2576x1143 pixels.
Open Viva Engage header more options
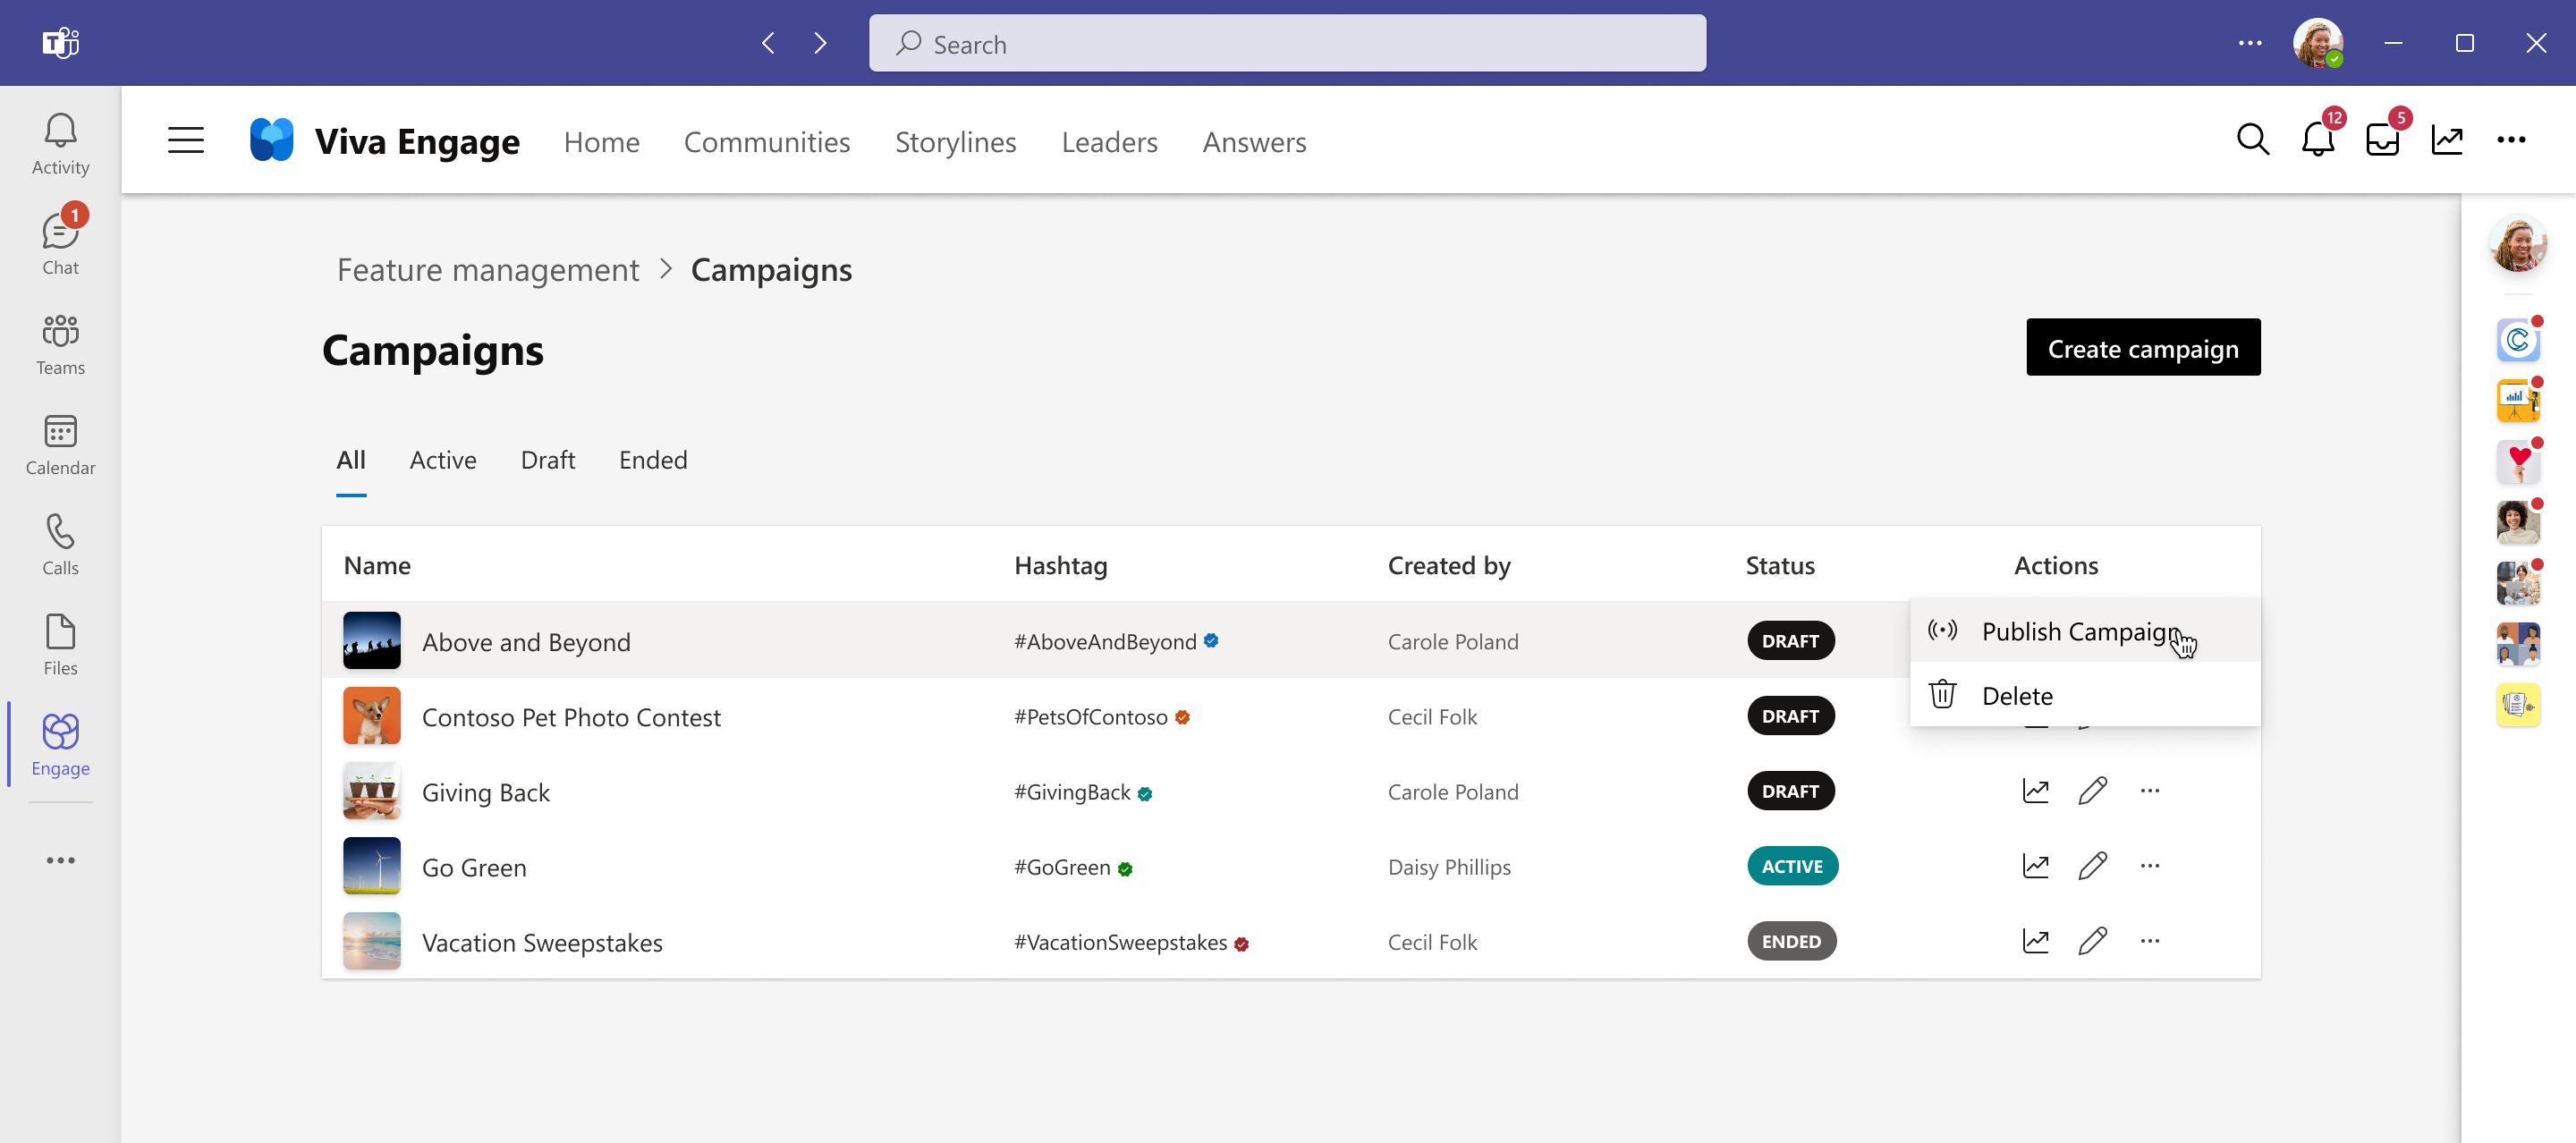pos(2511,140)
